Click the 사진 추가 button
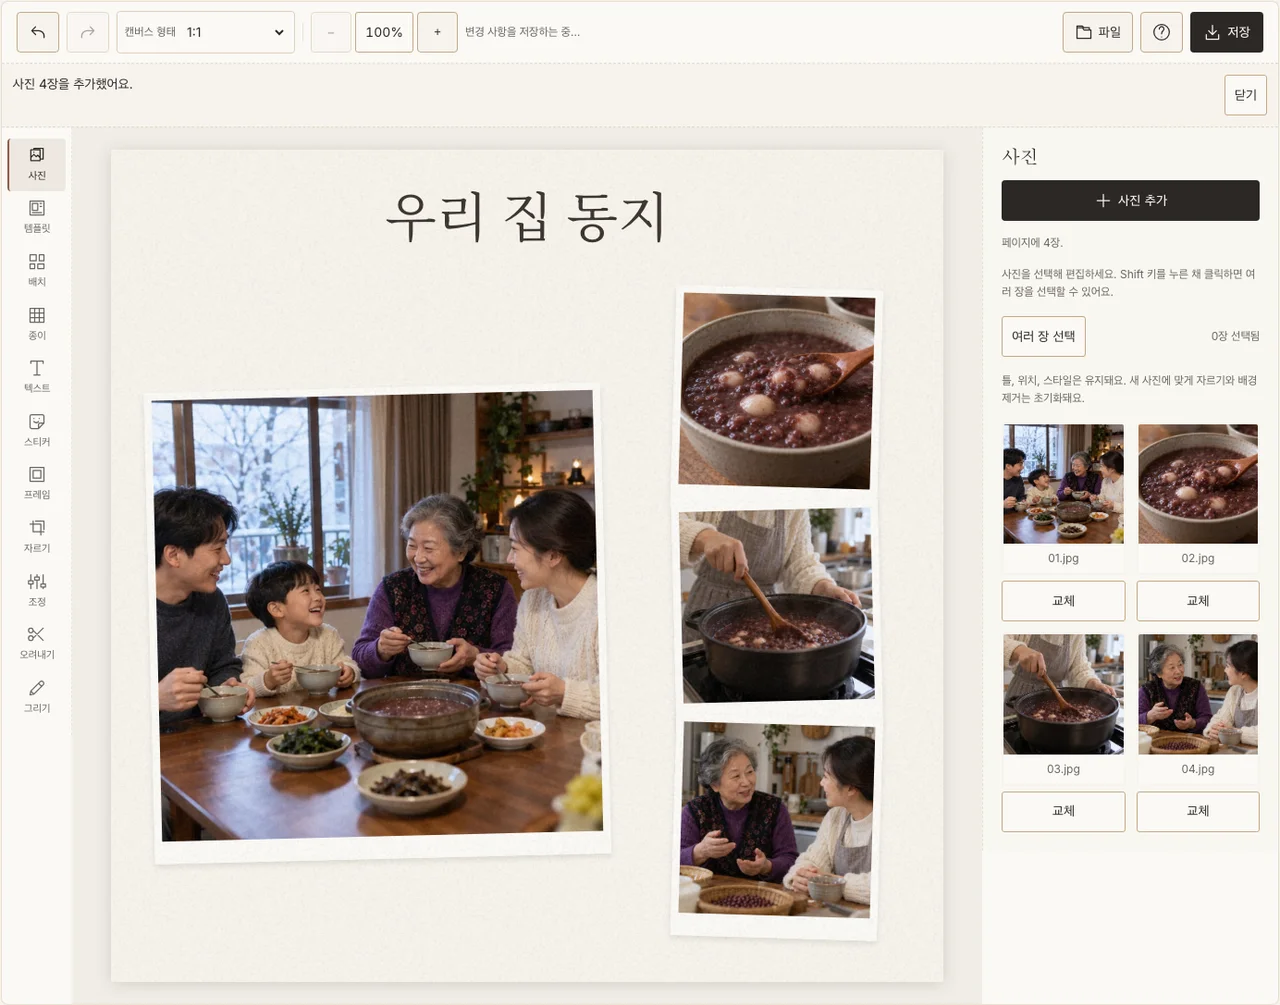The width and height of the screenshot is (1280, 1005). pyautogui.click(x=1131, y=200)
